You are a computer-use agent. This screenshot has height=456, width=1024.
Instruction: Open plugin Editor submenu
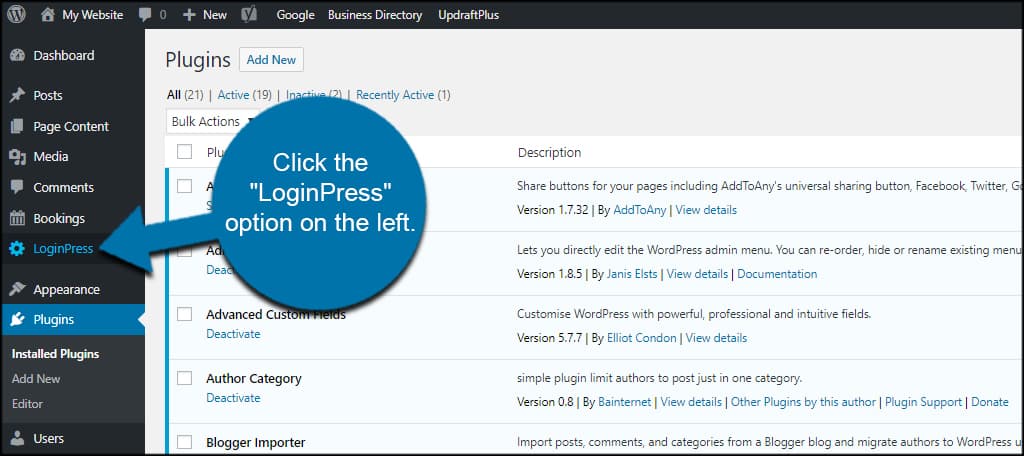pos(27,403)
